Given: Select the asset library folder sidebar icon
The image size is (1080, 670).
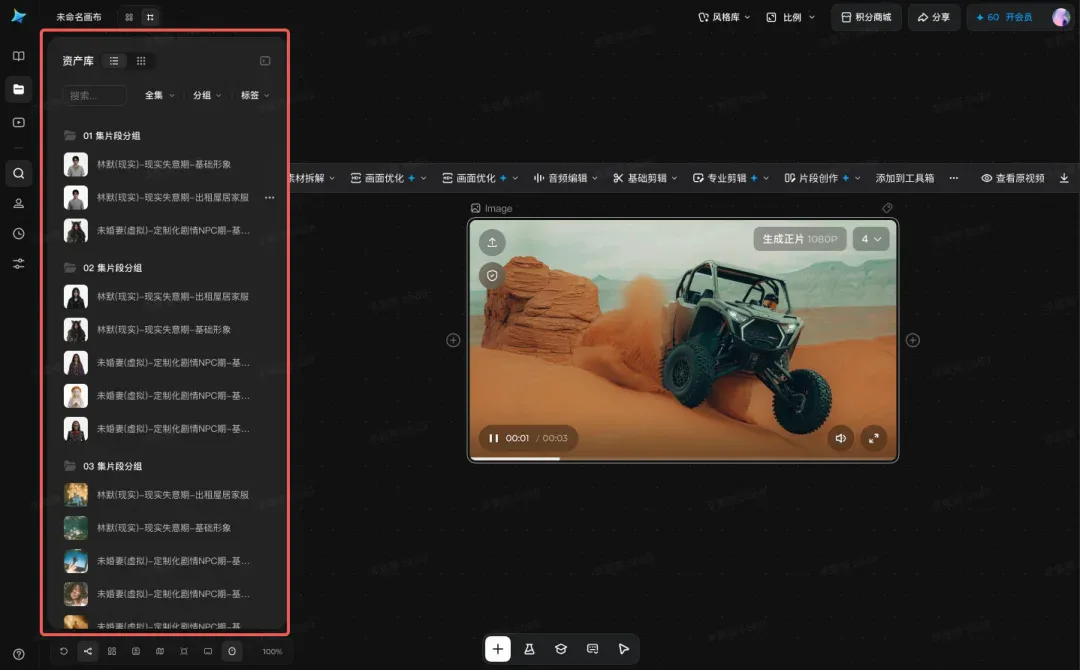Looking at the screenshot, I should click(19, 90).
